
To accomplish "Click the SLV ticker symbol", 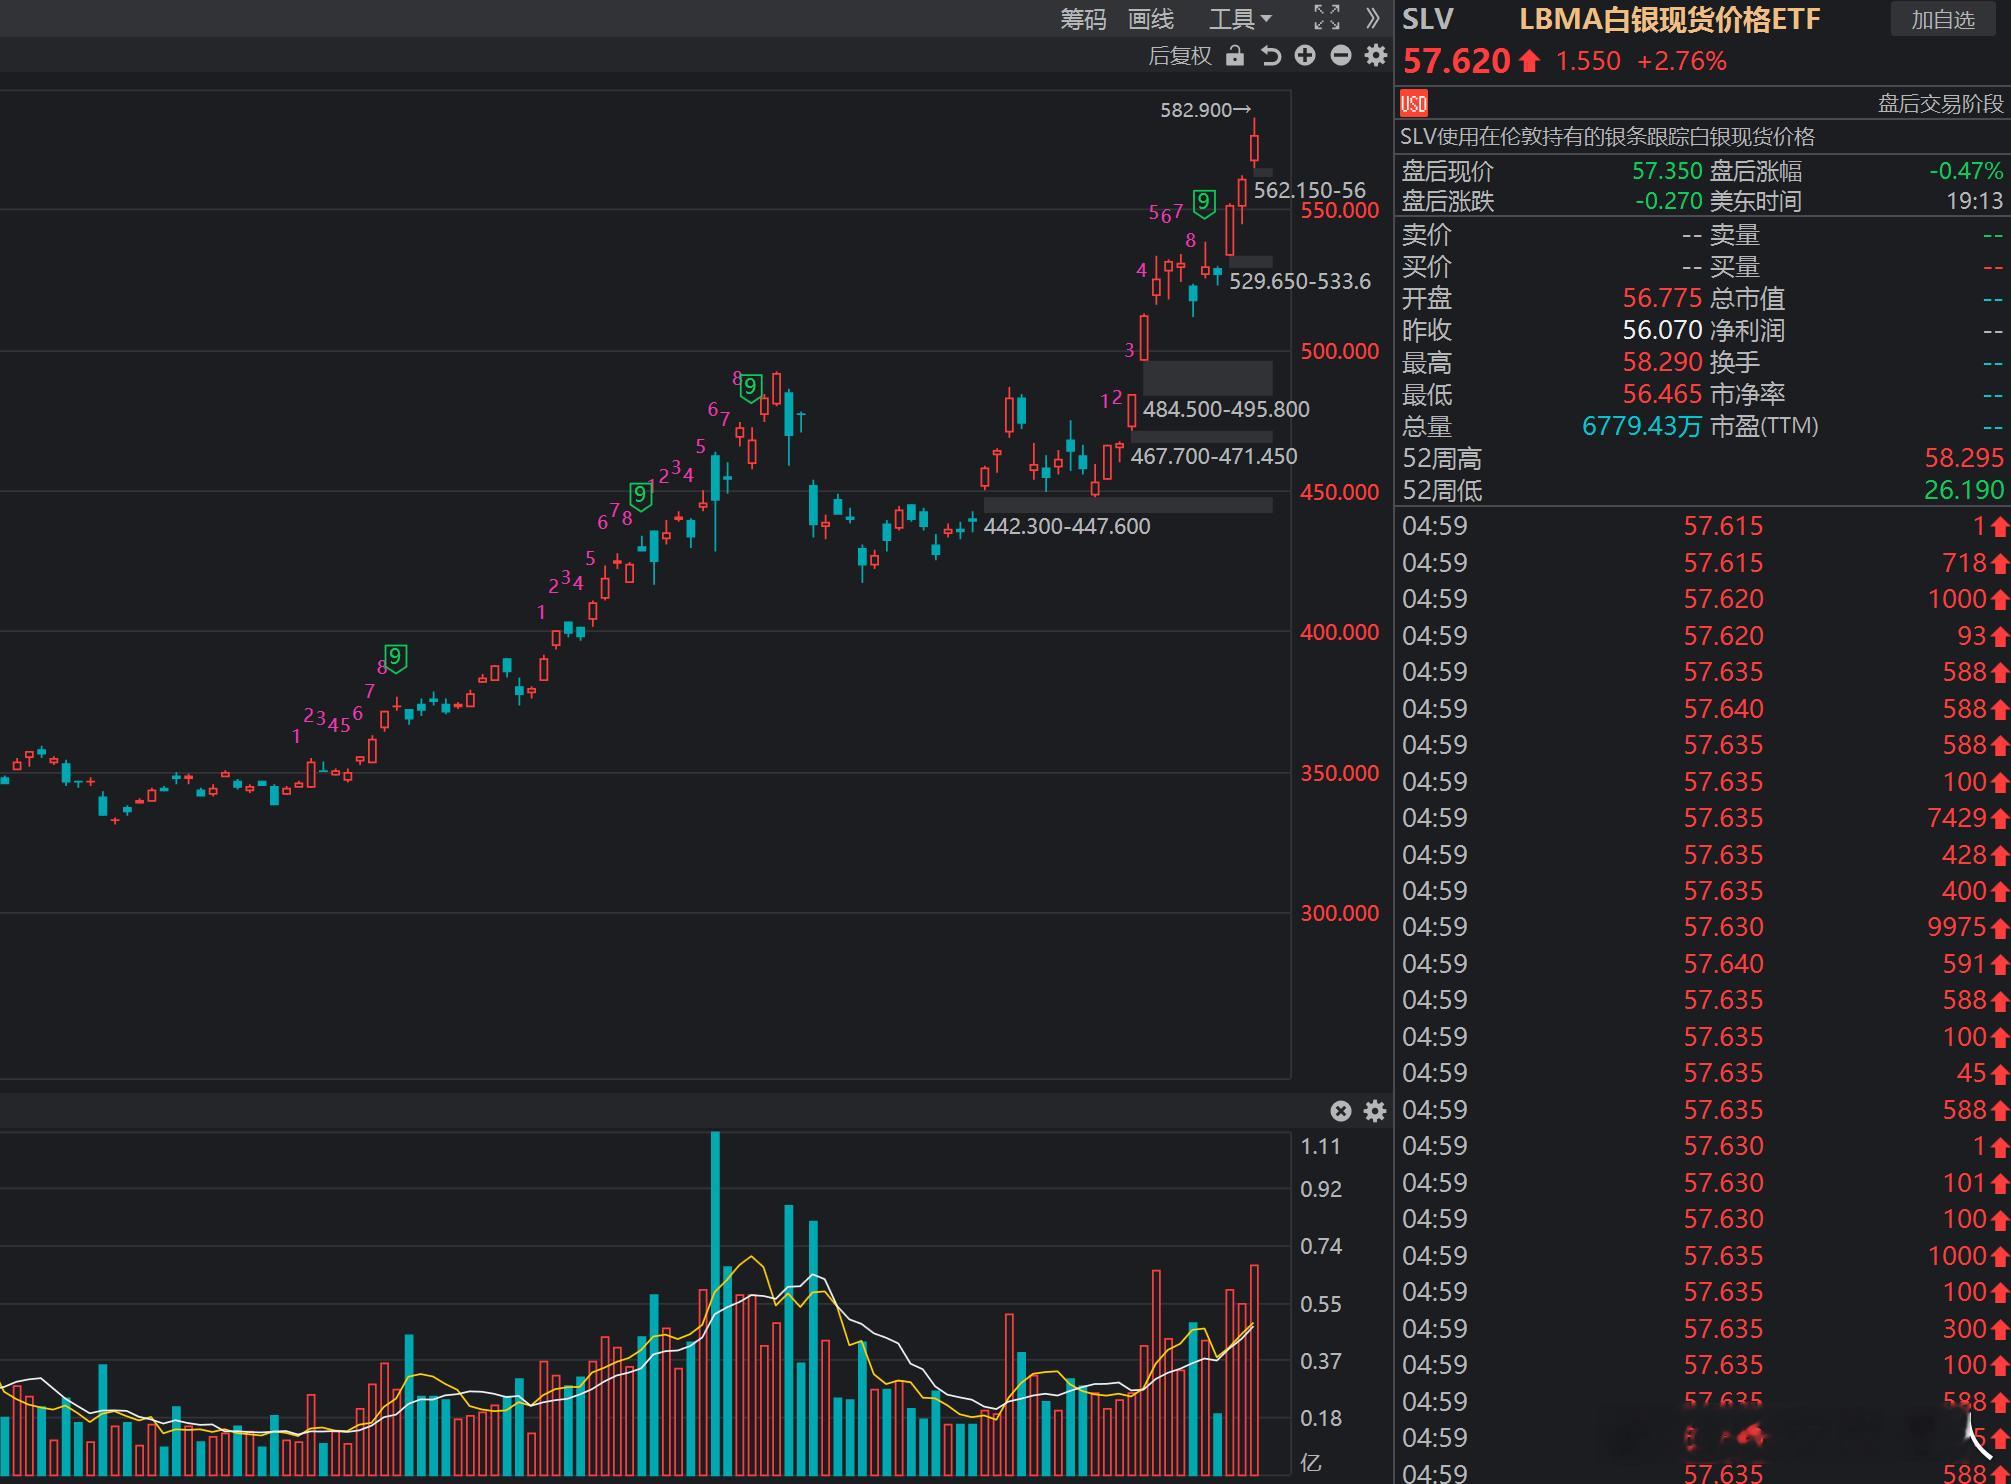I will point(1427,20).
